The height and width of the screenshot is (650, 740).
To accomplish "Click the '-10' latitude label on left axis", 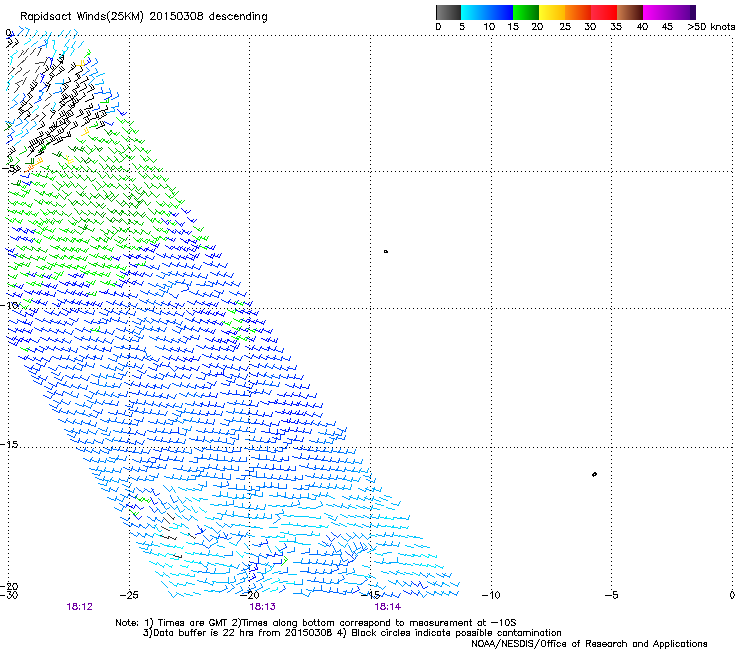I will [x=9, y=305].
